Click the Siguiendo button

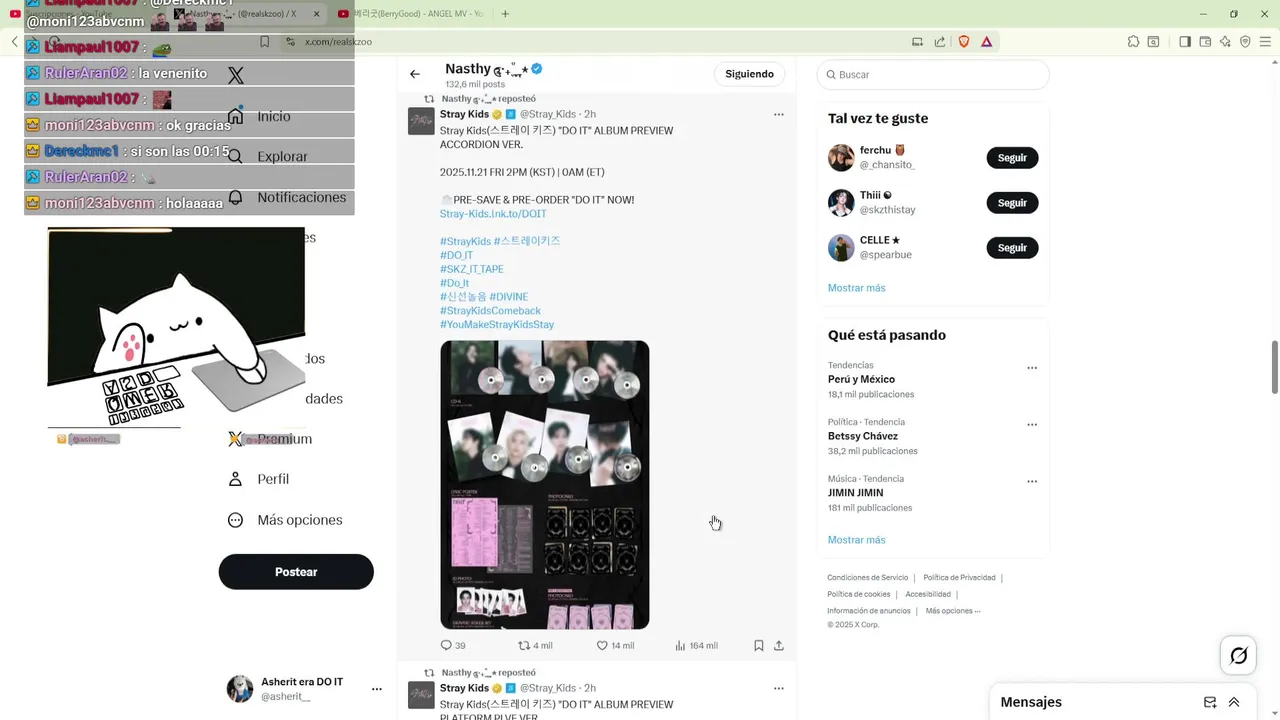(x=749, y=74)
